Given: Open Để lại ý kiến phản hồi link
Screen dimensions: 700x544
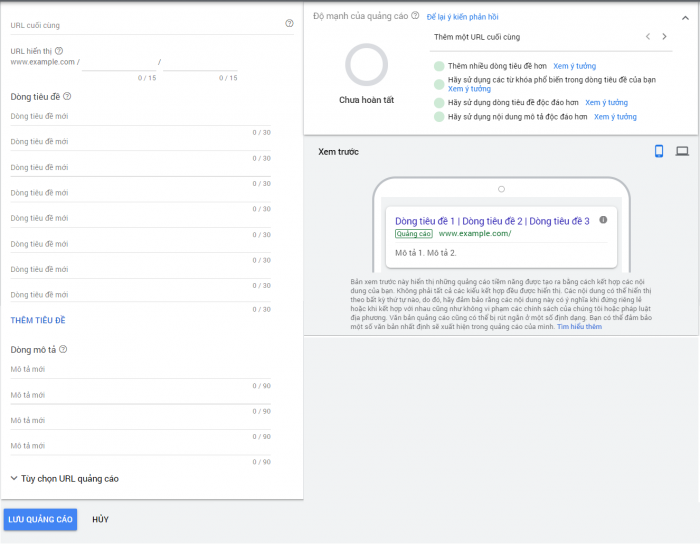Looking at the screenshot, I should (462, 17).
